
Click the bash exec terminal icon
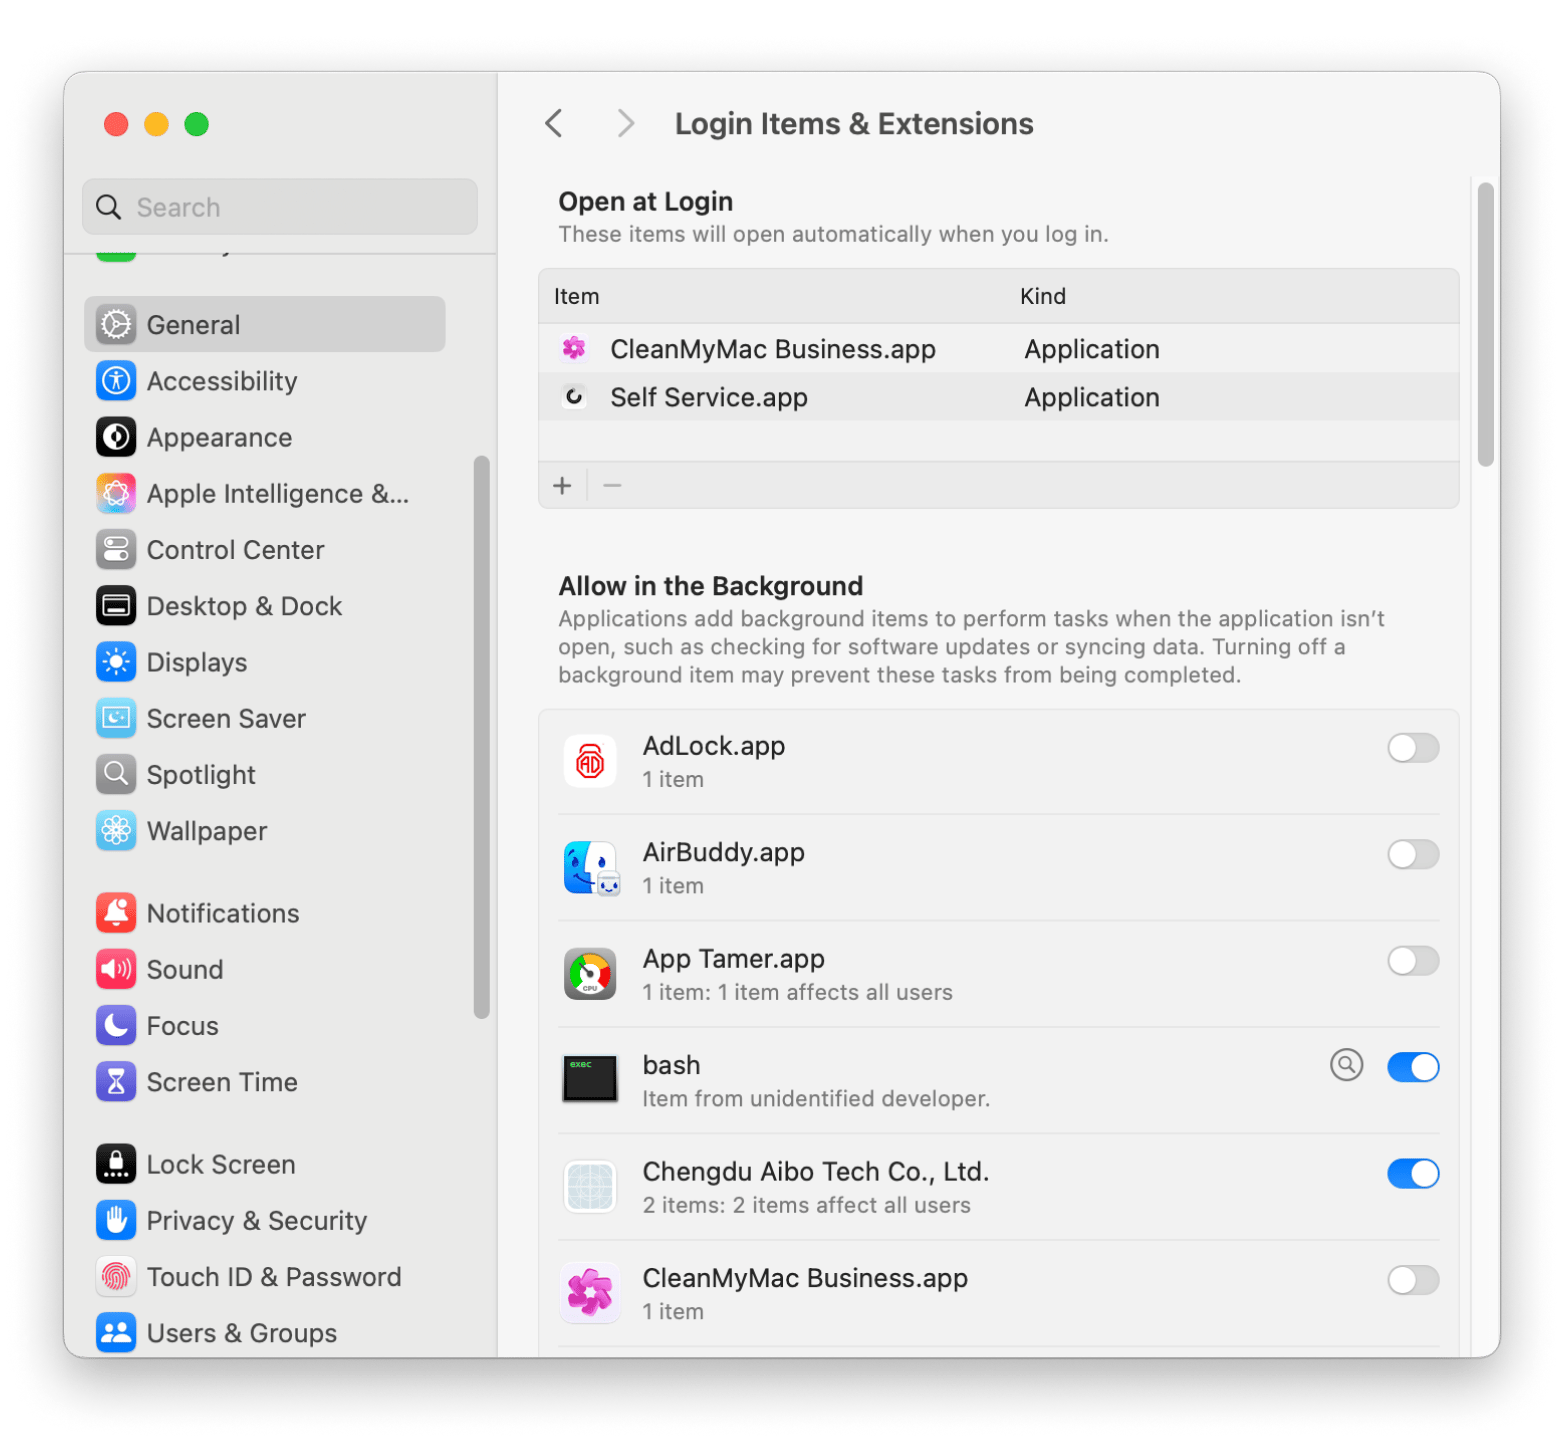[590, 1079]
